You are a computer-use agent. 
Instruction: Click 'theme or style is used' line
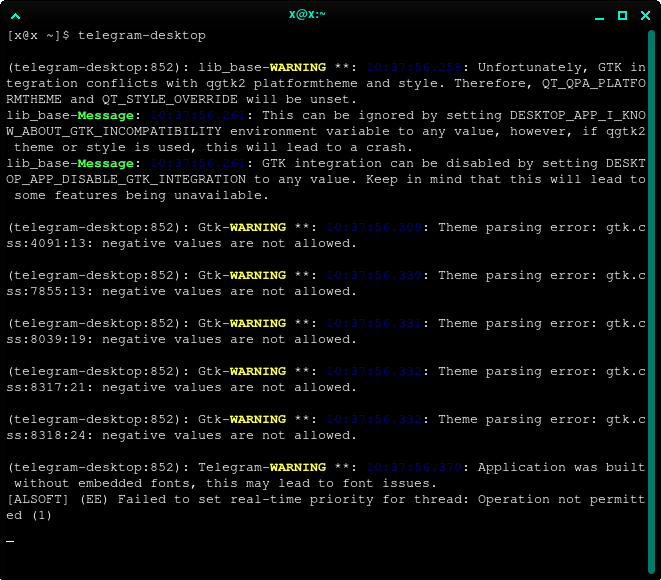pyautogui.click(x=213, y=148)
